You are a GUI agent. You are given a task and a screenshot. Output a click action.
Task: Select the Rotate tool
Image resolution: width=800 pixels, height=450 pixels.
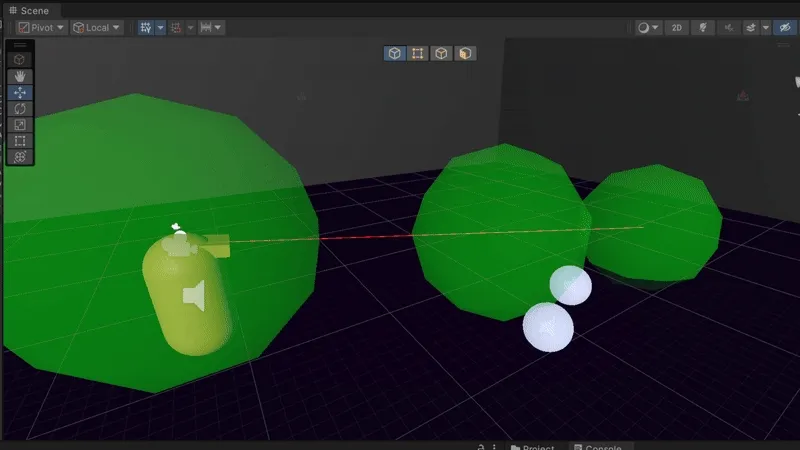pos(20,109)
